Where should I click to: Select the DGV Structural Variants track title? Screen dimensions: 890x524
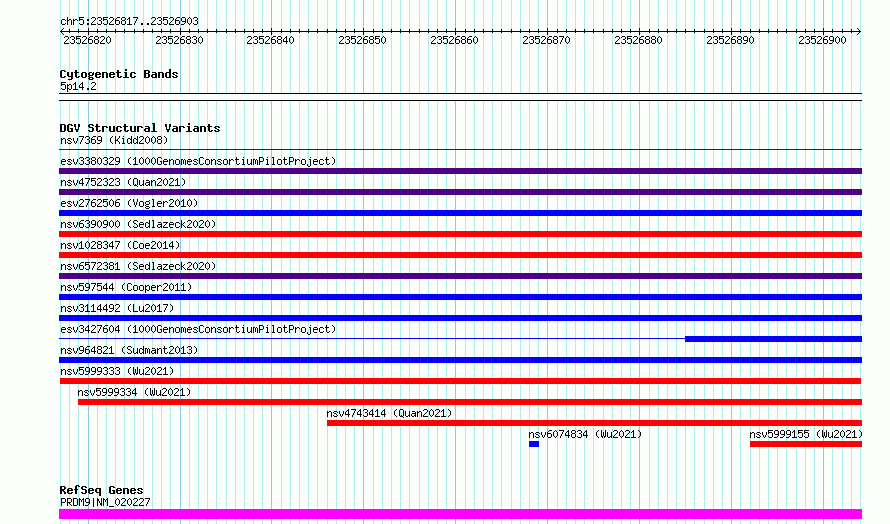click(140, 128)
